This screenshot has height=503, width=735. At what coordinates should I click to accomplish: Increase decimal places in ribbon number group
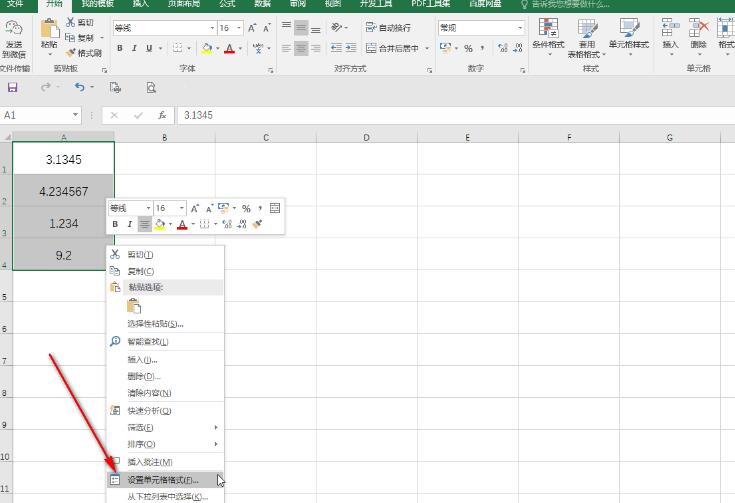click(x=502, y=48)
